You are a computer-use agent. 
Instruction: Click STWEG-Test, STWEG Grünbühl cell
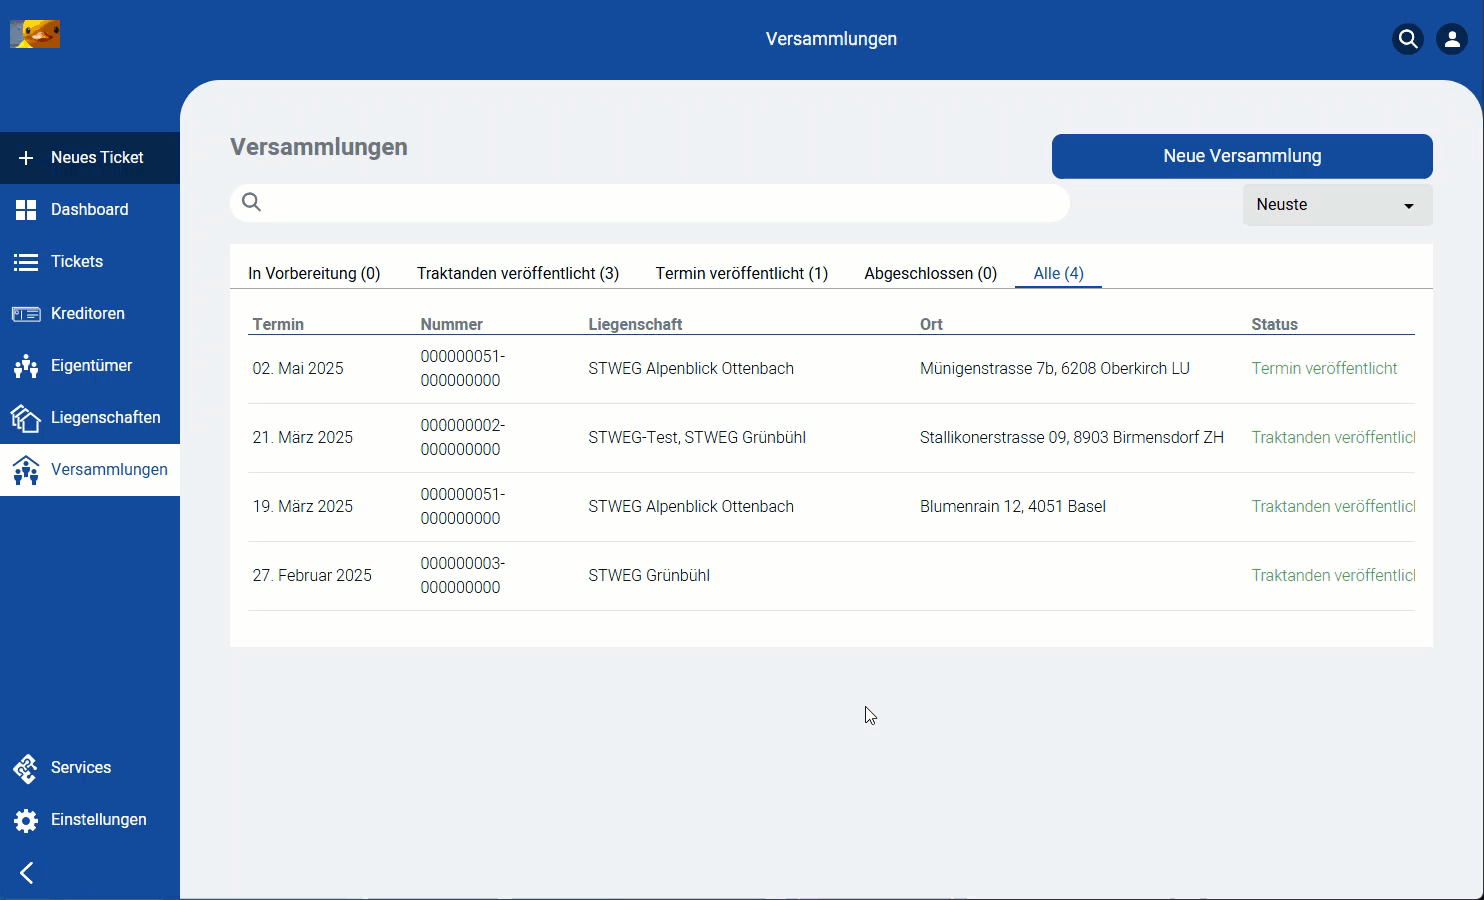[x=697, y=438]
